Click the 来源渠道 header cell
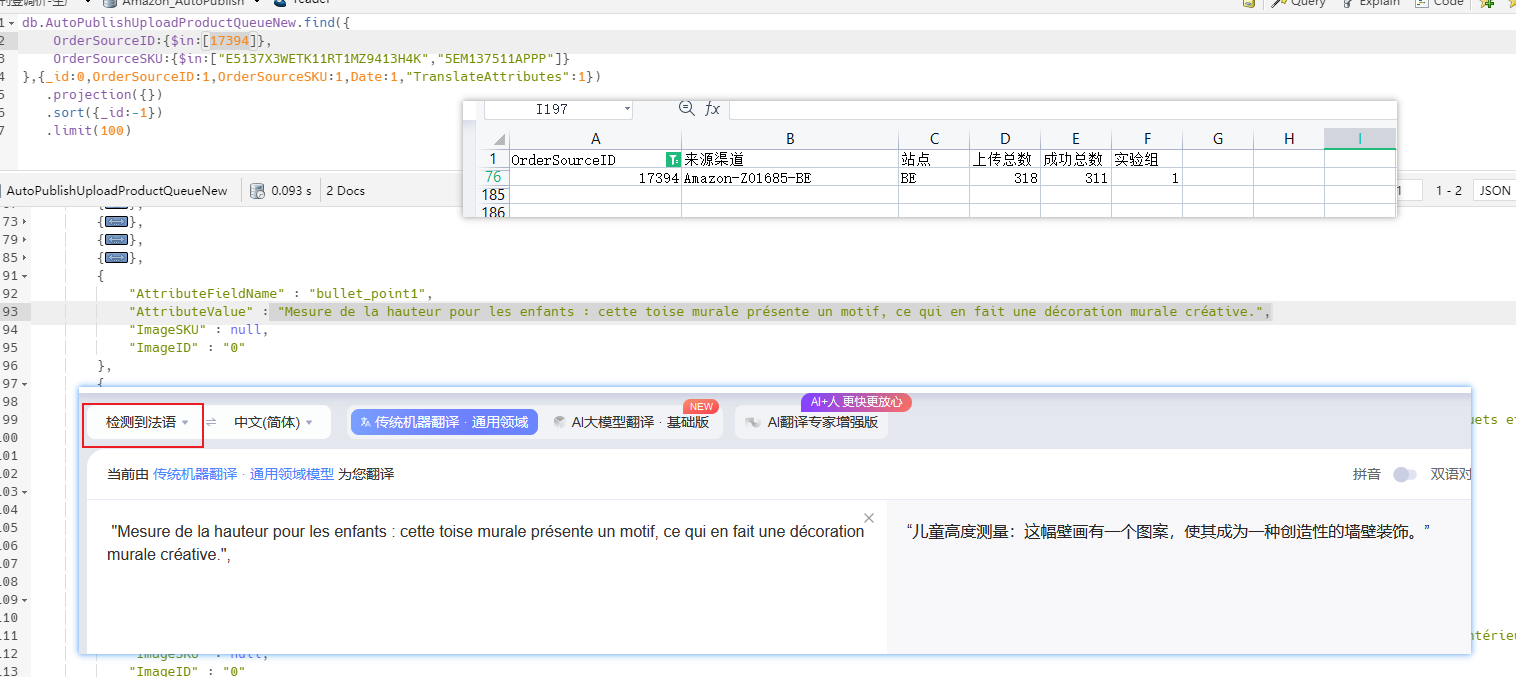Viewport: 1516px width, 677px height. [x=790, y=159]
